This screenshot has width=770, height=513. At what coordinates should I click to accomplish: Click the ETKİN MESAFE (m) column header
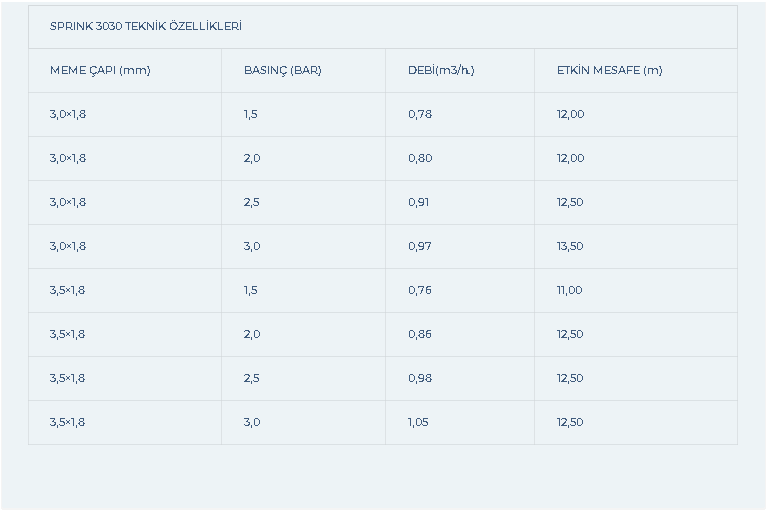(609, 70)
